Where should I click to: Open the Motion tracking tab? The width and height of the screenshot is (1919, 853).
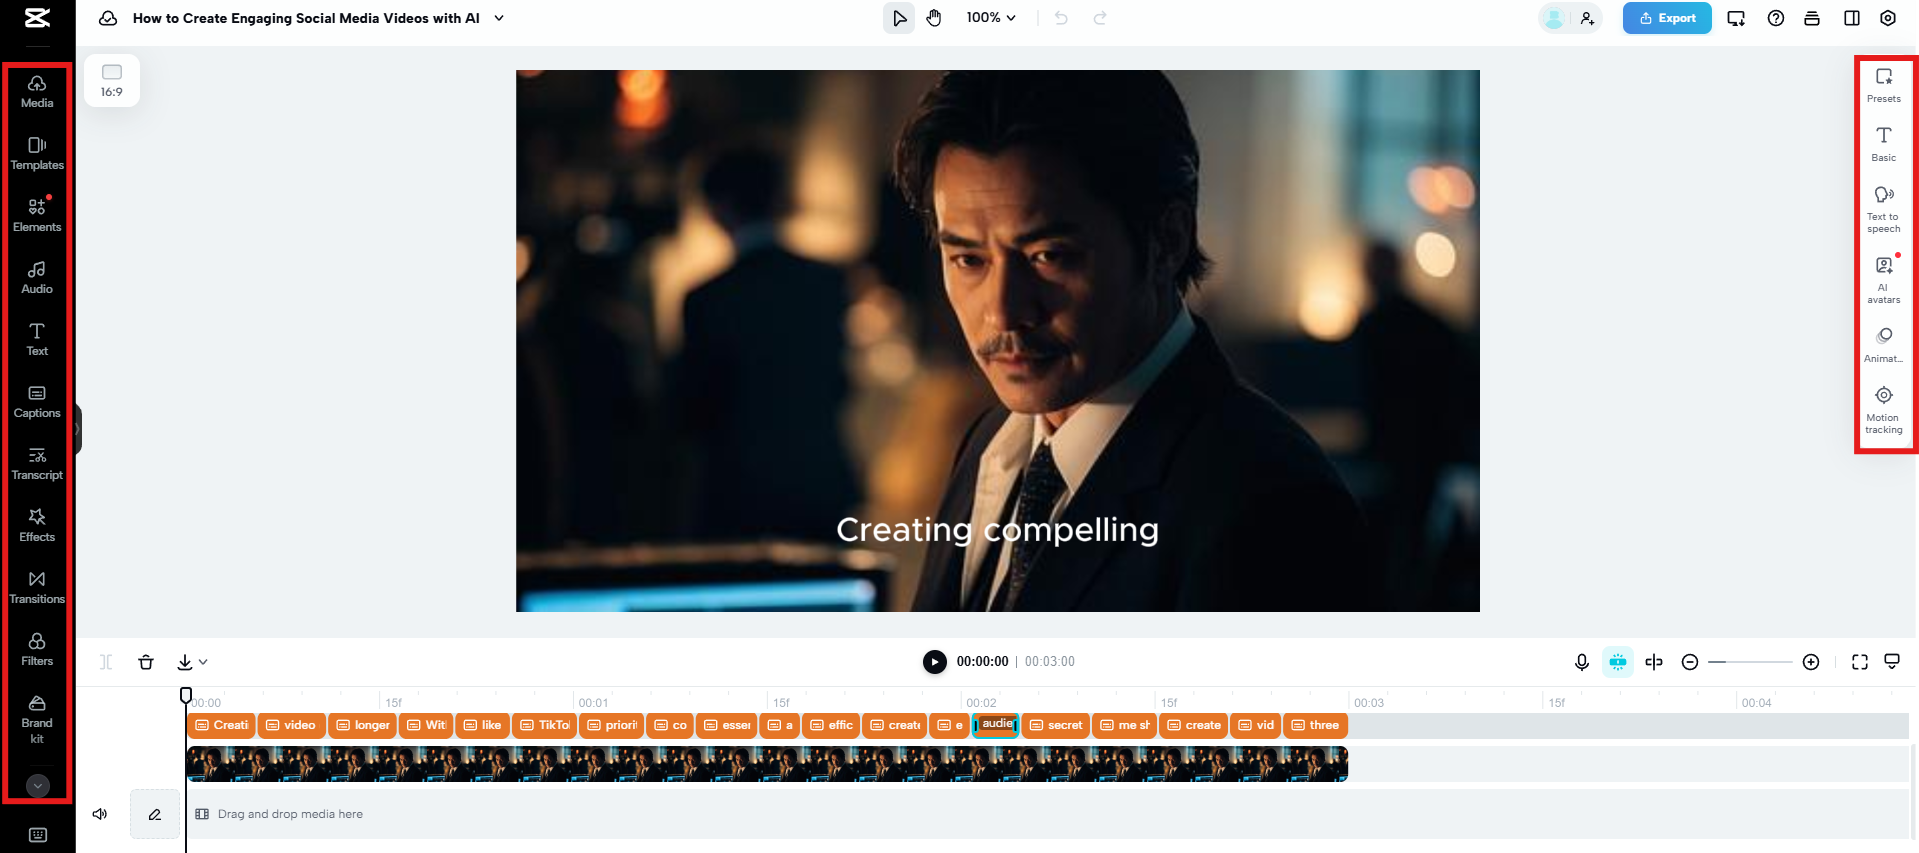(x=1884, y=409)
